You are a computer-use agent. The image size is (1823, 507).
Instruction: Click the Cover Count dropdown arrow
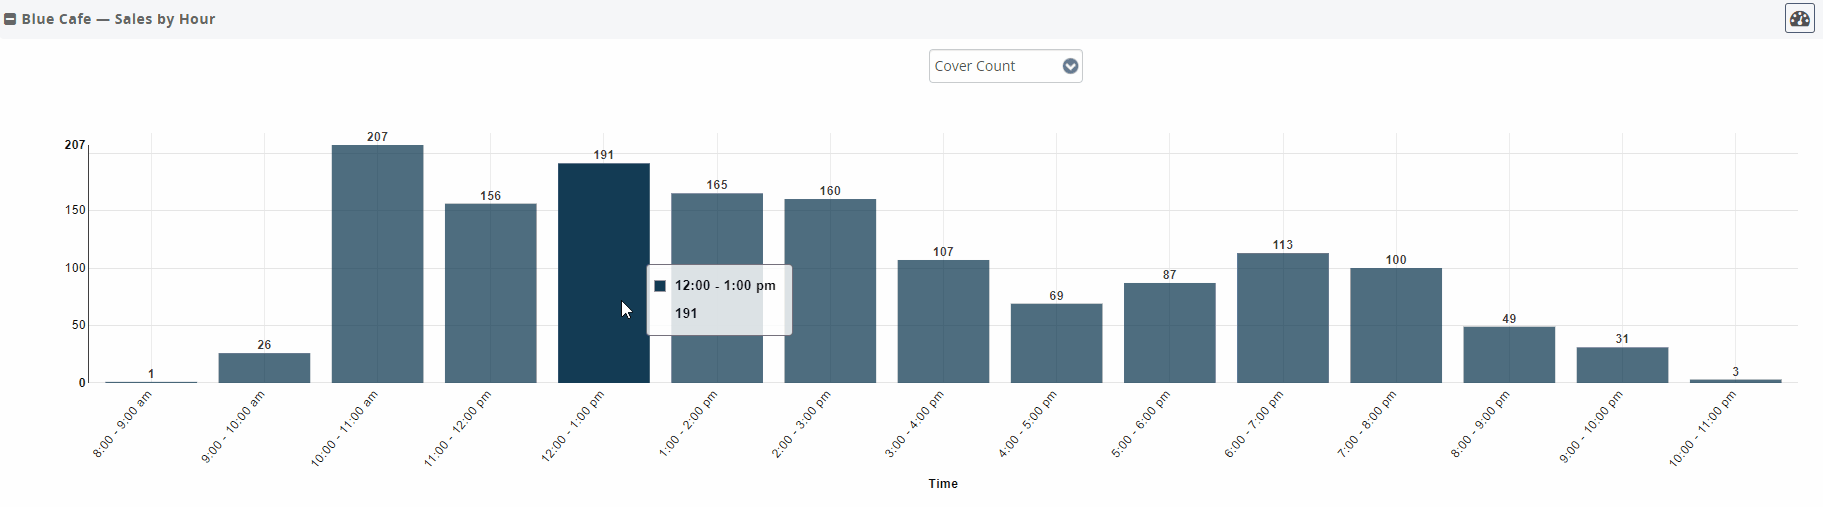1070,66
